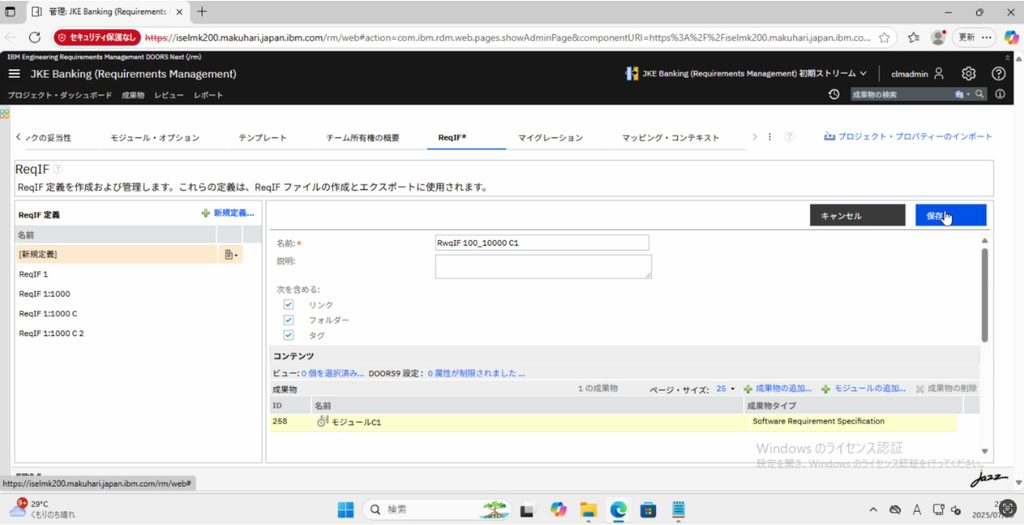Viewport: 1024px width, 525px height.
Task: Open the browser favorites list icon
Action: [914, 37]
